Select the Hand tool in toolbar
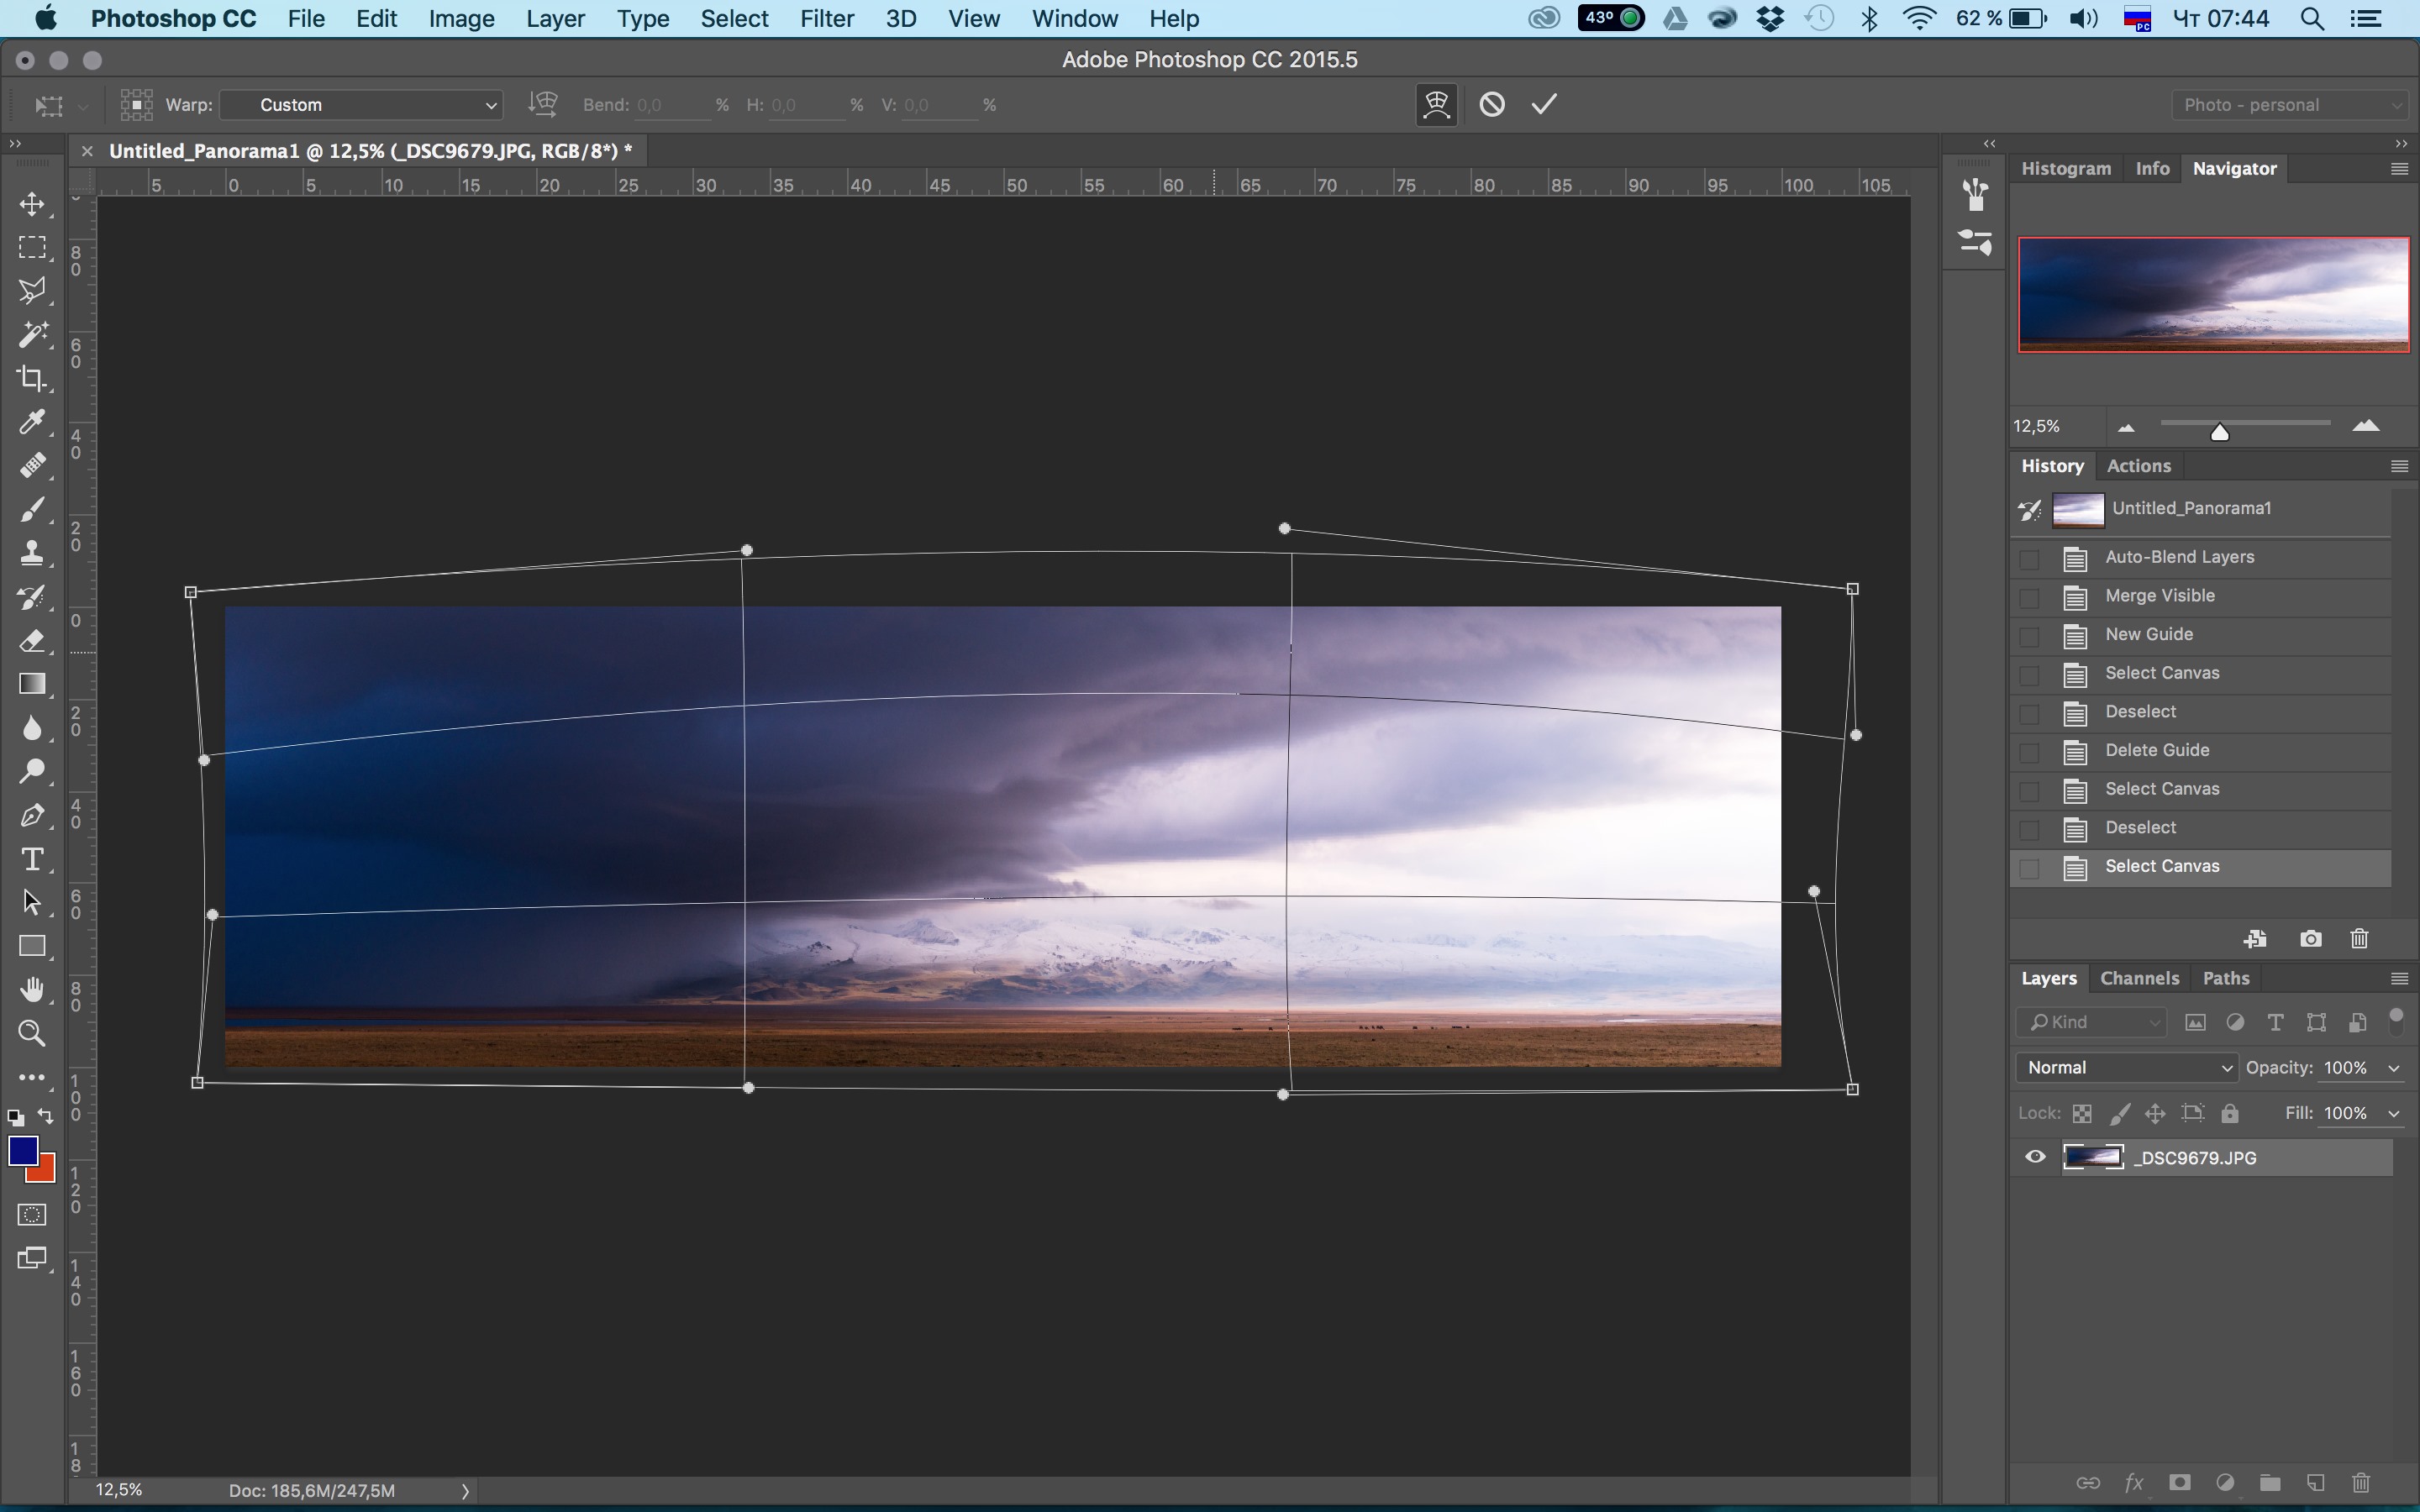 click(x=31, y=990)
